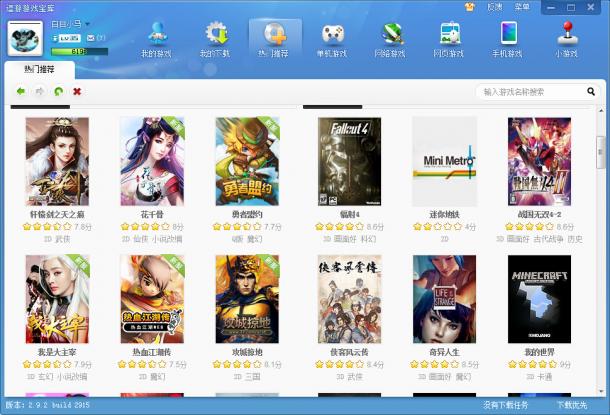Click the skin shirt icon in title bar
Viewport: 610px width, 415px height.
tap(470, 7)
